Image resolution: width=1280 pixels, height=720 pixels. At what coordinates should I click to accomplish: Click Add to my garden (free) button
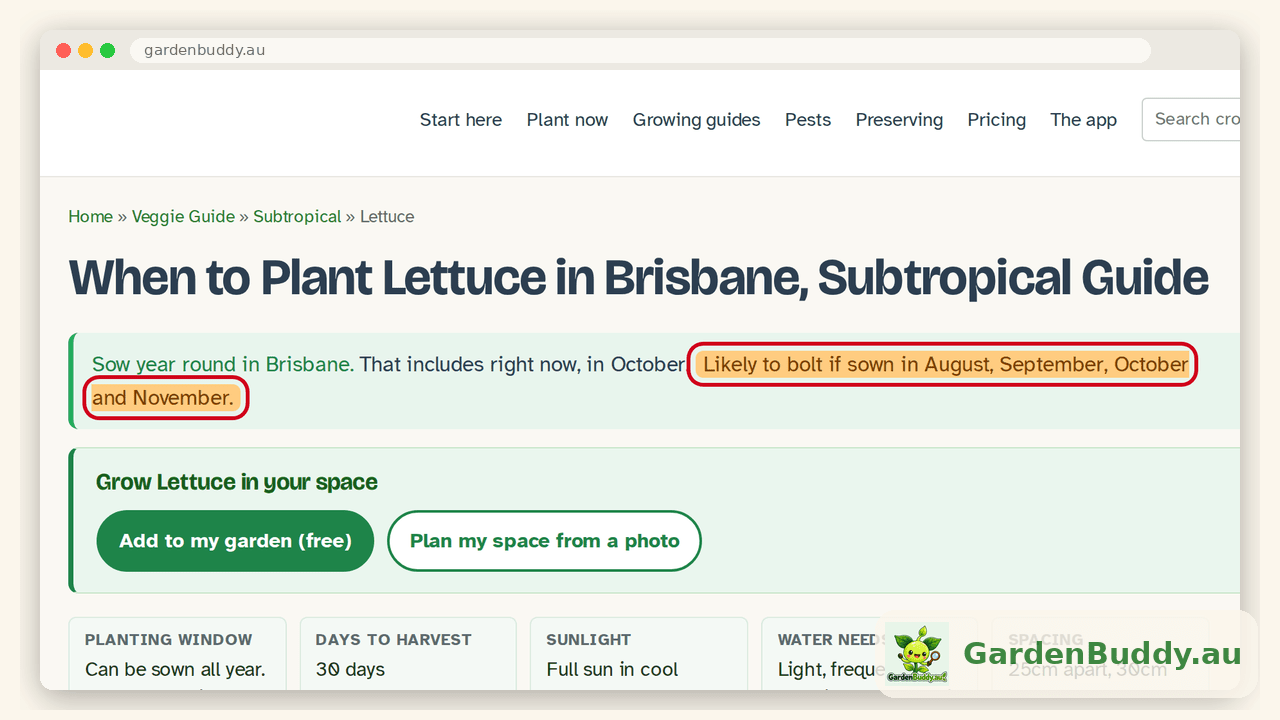point(235,541)
